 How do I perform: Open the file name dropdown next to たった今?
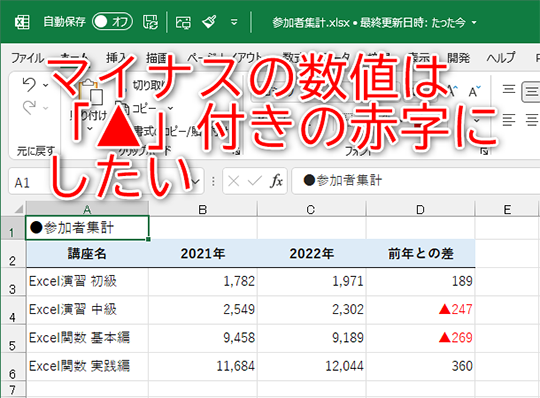coord(474,23)
